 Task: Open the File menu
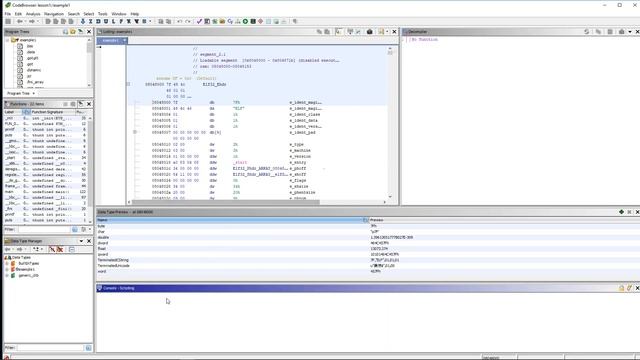click(x=8, y=14)
